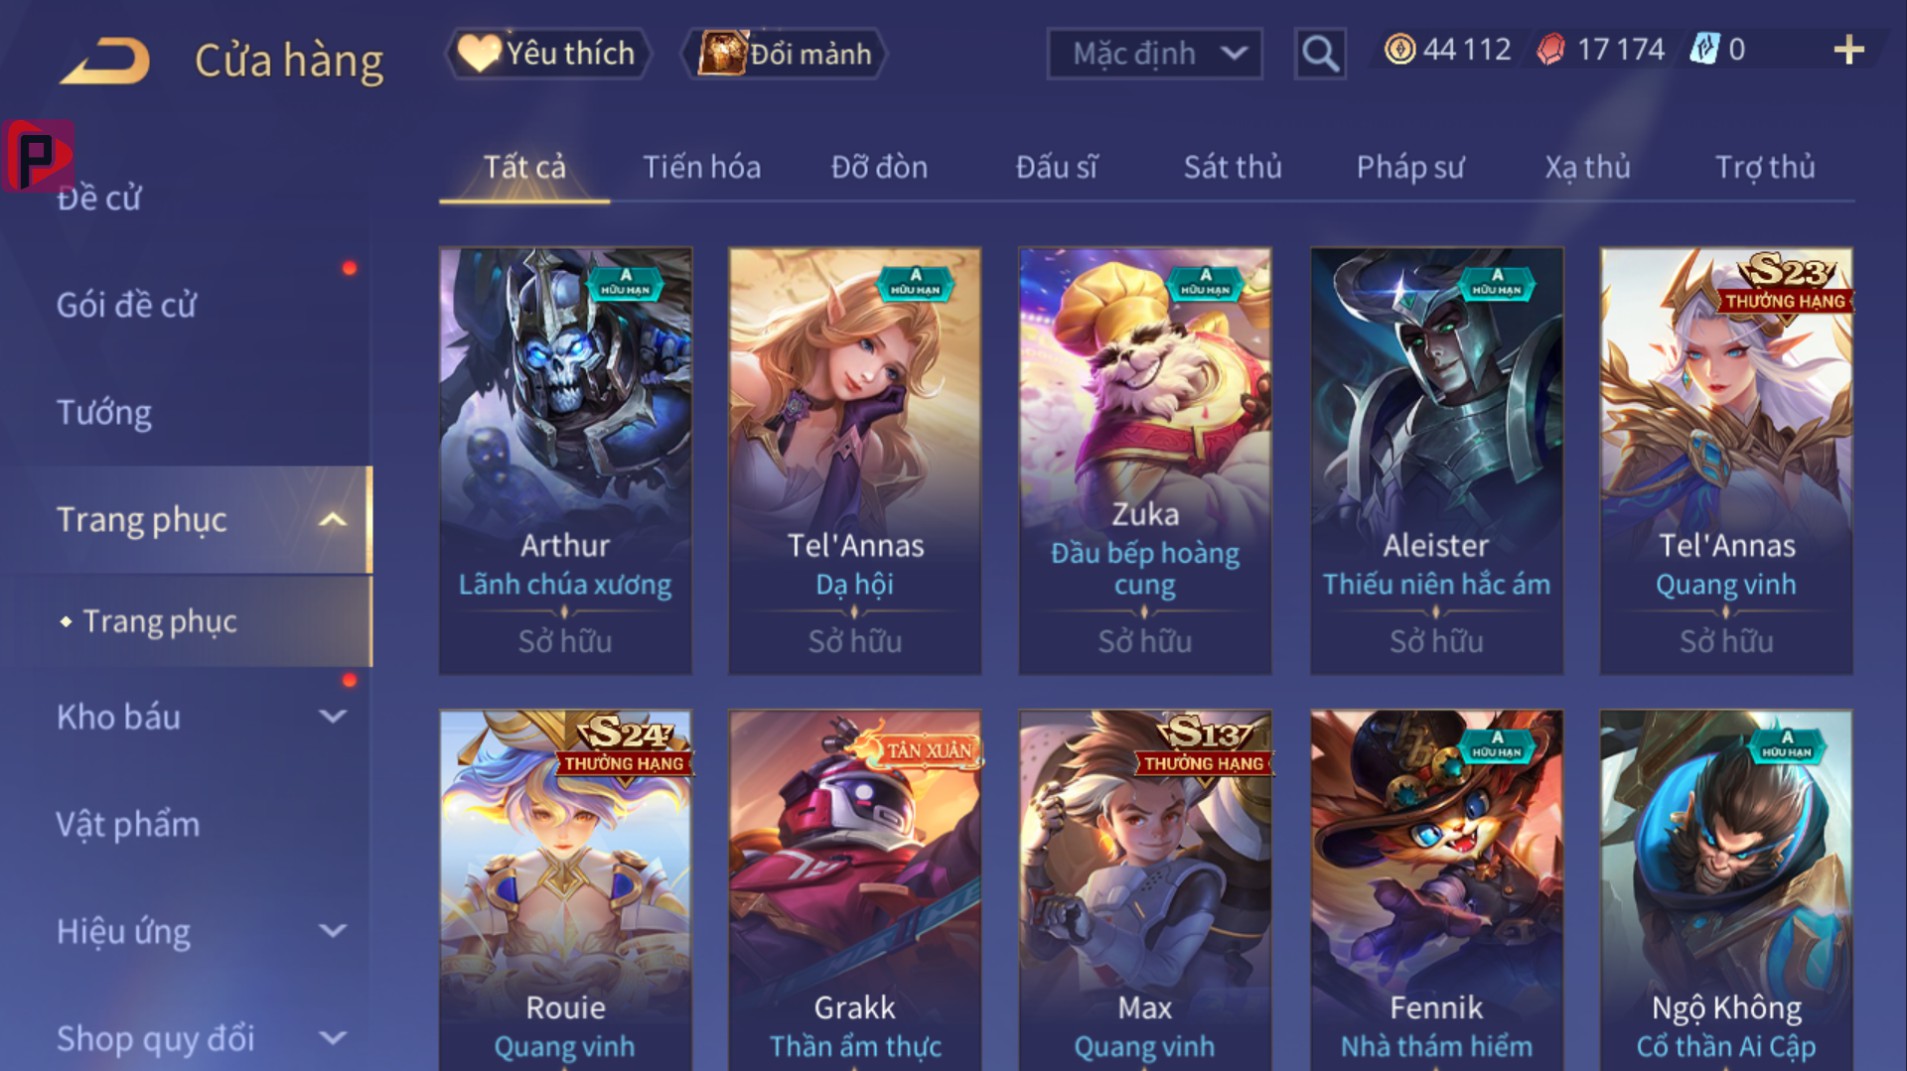Tap the gold coin balance icon
1907x1071 pixels.
pos(1399,49)
